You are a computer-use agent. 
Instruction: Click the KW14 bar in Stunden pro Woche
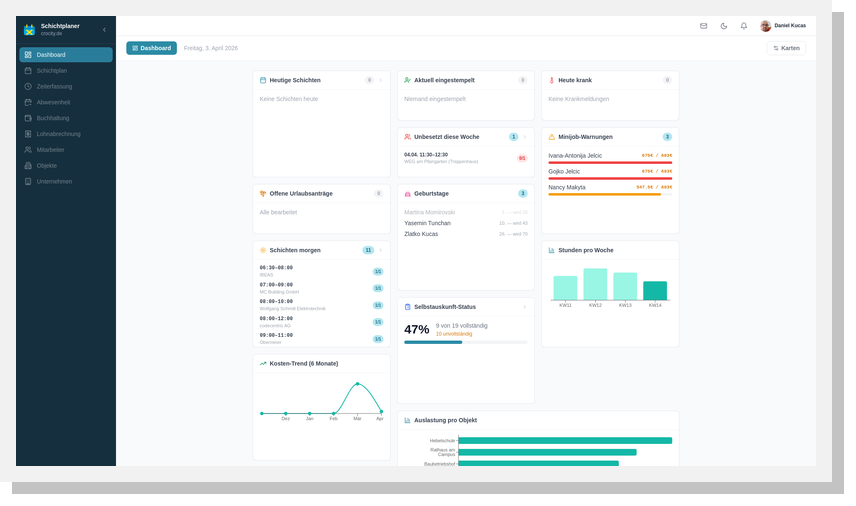coord(655,291)
